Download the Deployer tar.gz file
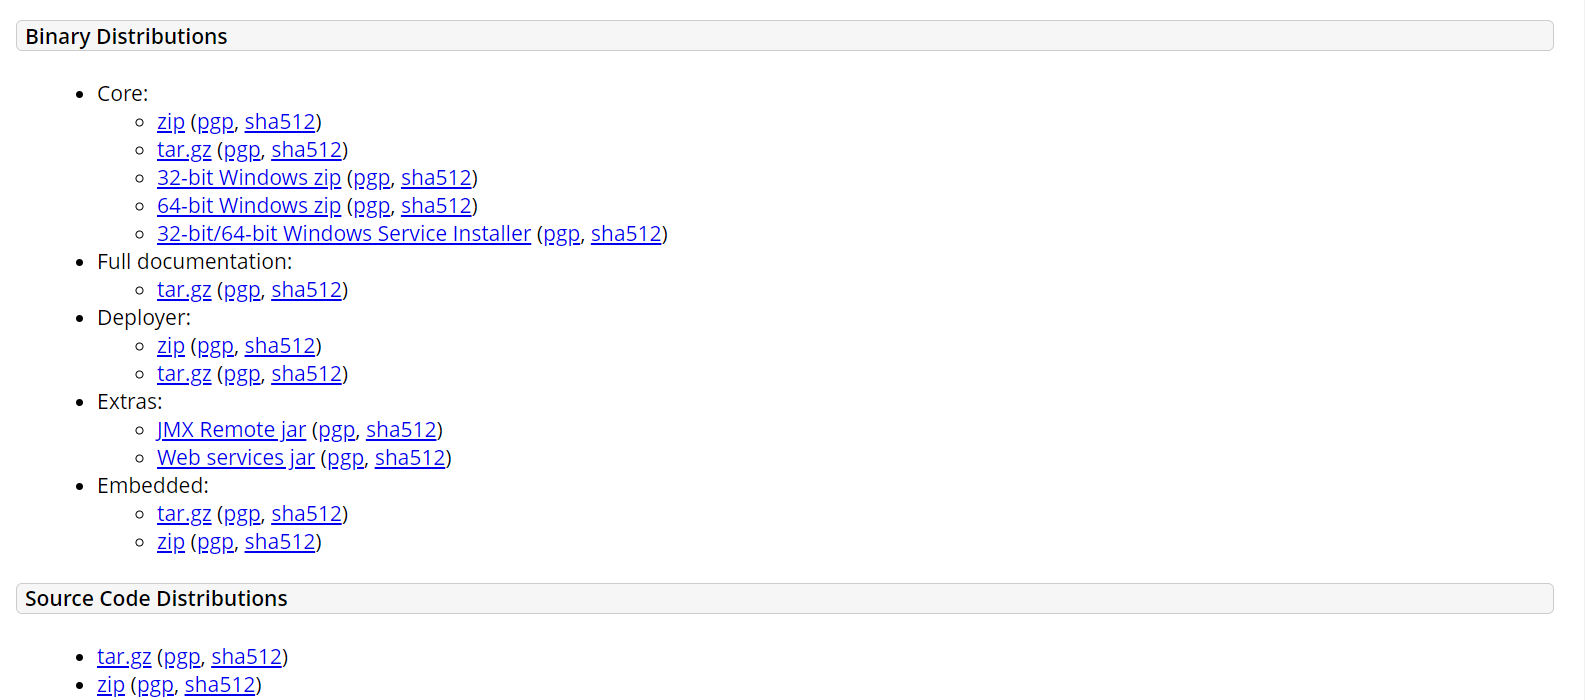The width and height of the screenshot is (1585, 700). click(184, 374)
